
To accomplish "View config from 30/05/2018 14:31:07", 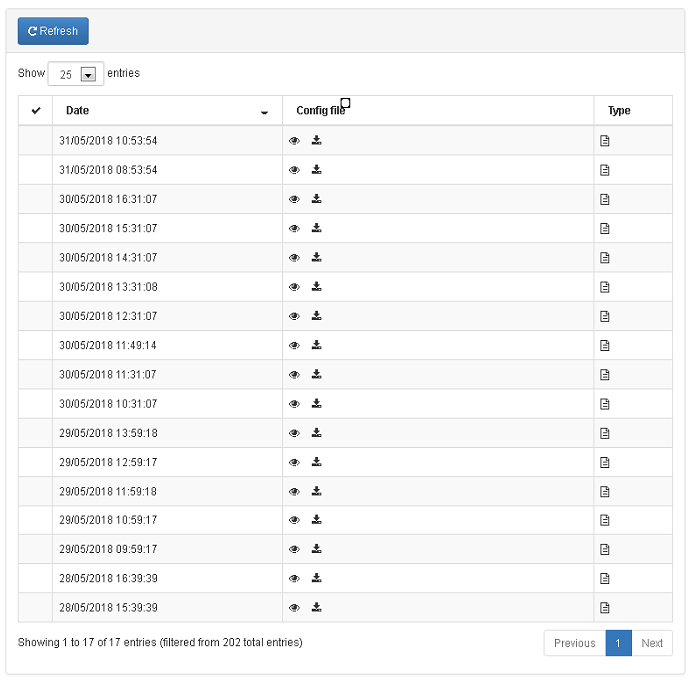I will coord(294,257).
